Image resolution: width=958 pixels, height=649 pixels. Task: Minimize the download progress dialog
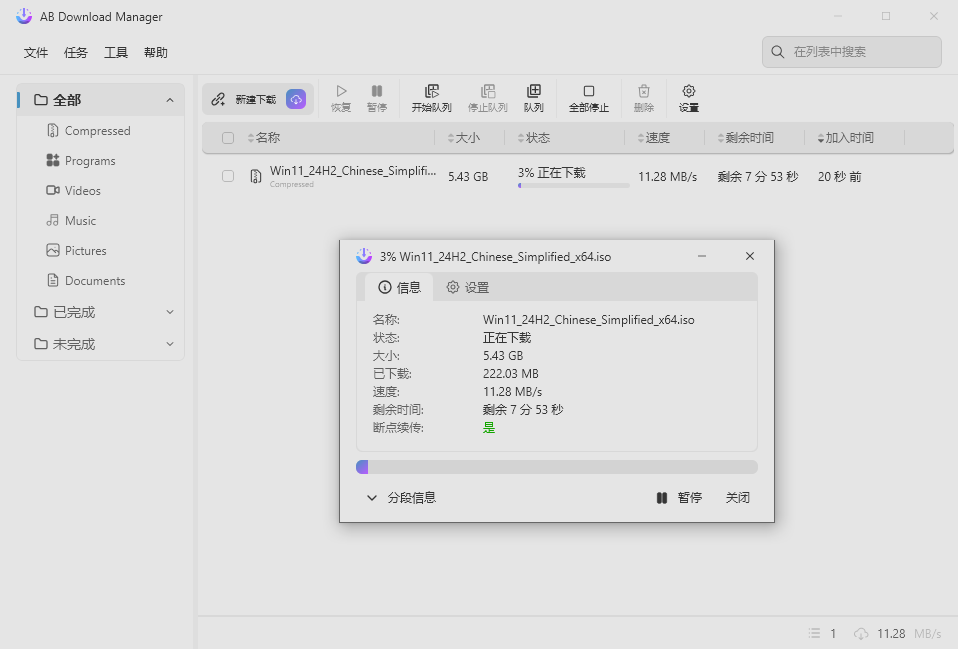click(702, 256)
